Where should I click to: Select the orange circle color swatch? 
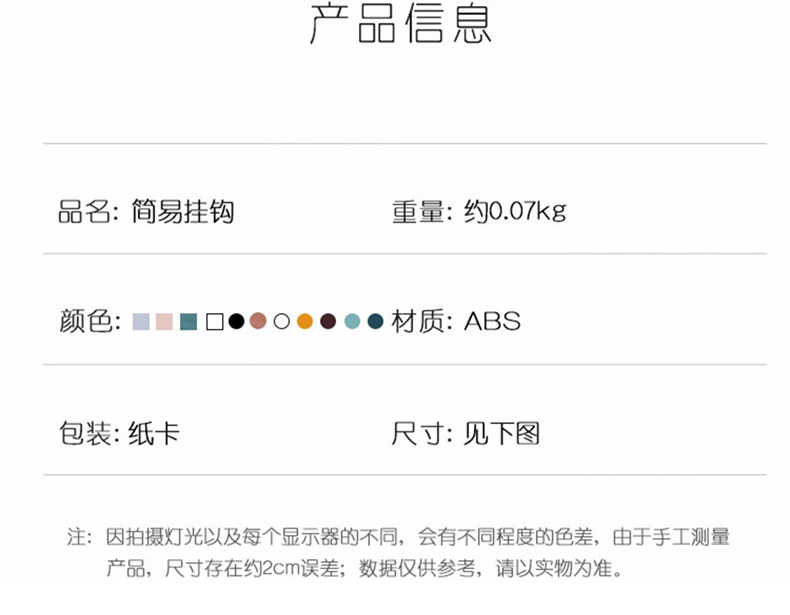tap(305, 321)
